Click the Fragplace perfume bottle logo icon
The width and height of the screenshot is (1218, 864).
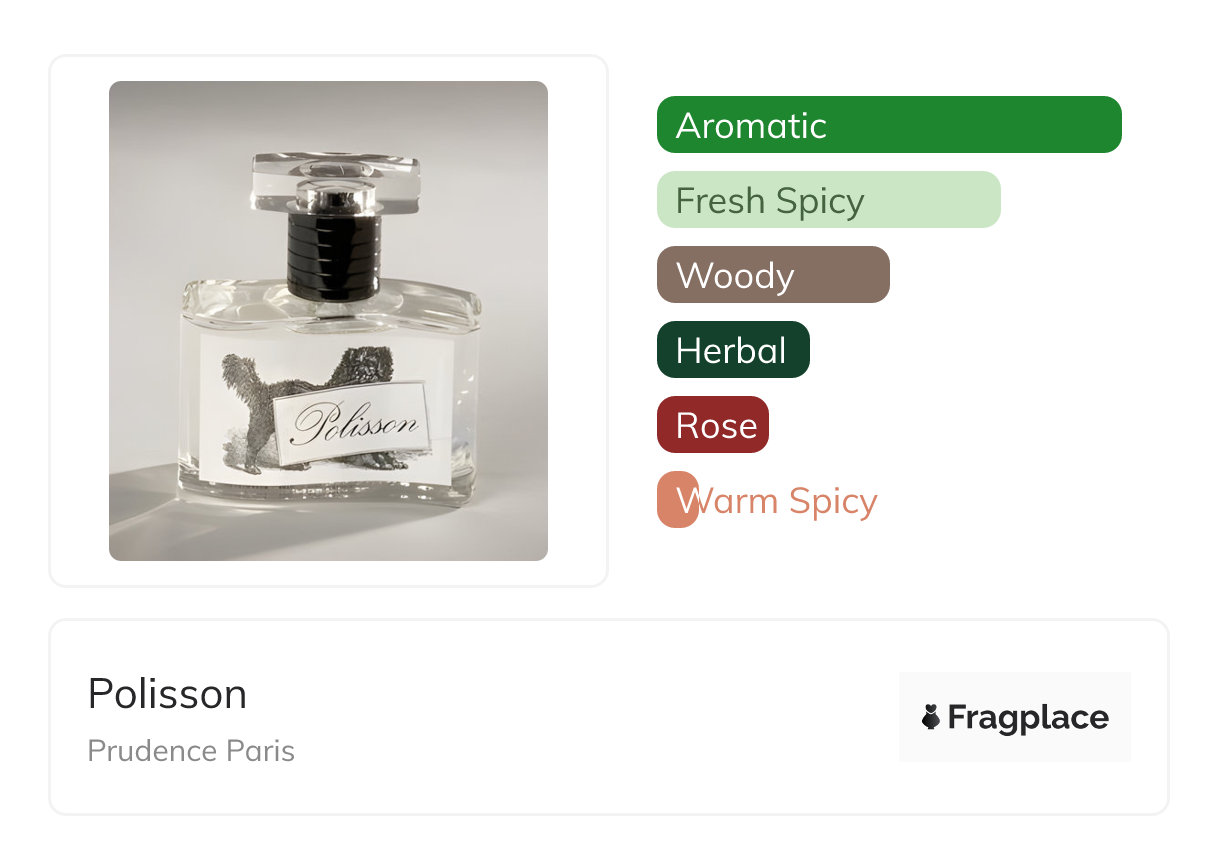[931, 717]
